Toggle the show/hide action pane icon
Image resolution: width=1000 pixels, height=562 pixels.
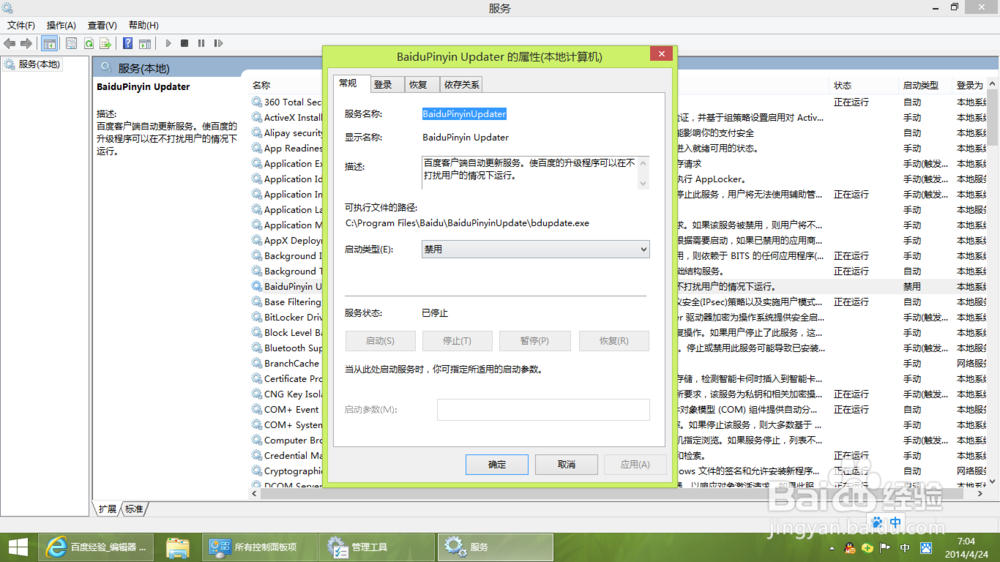[145, 43]
